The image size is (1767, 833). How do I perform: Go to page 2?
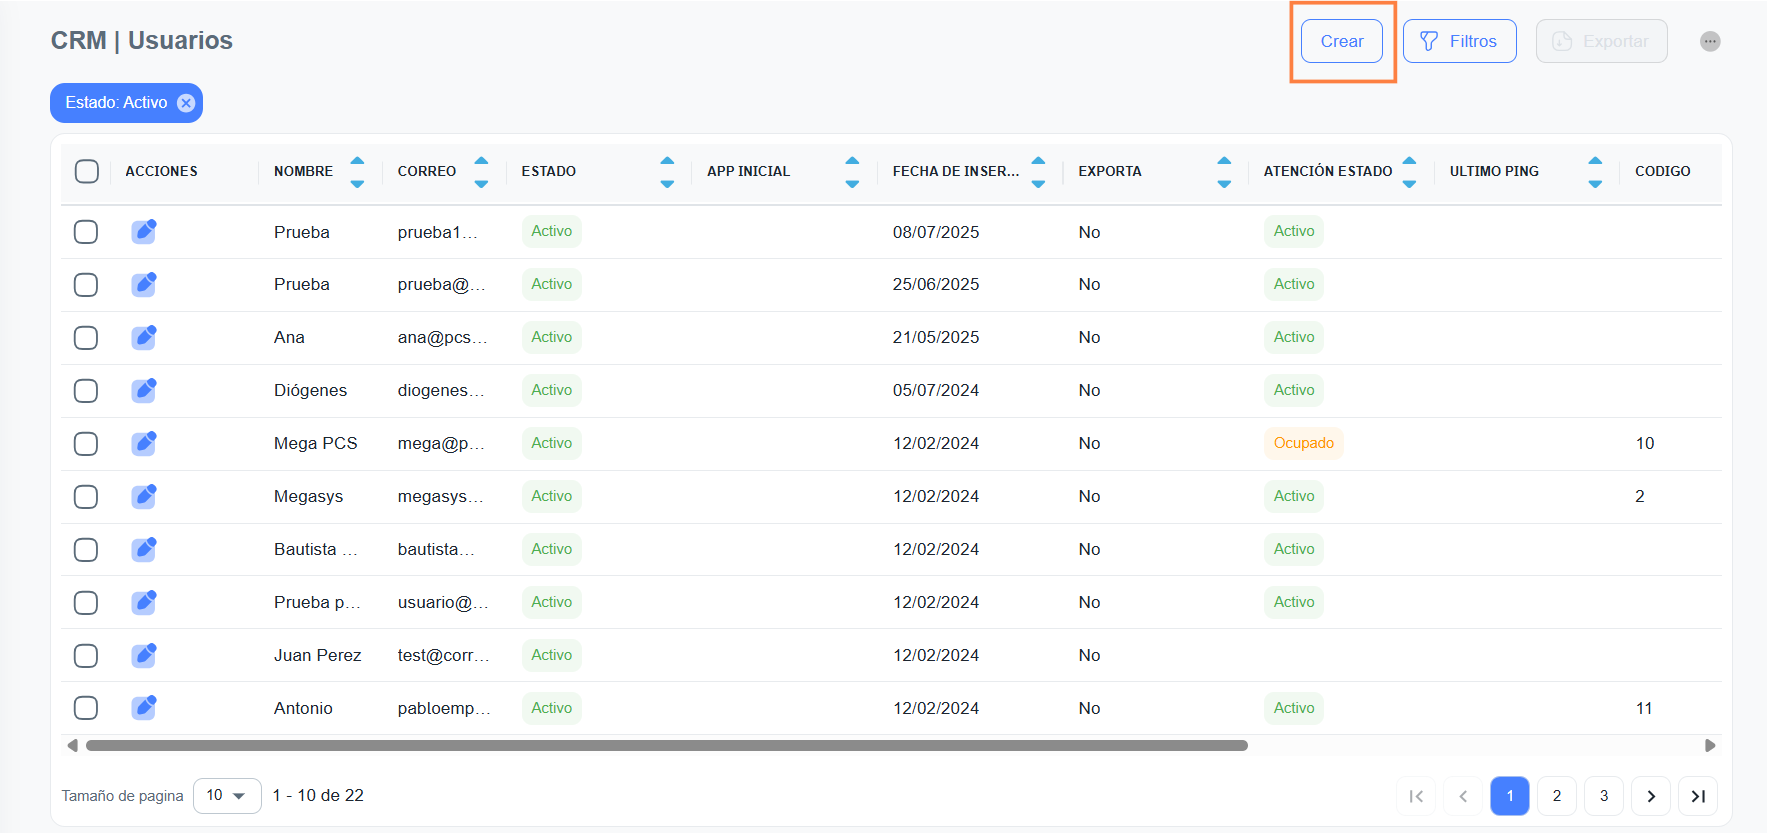(x=1556, y=796)
